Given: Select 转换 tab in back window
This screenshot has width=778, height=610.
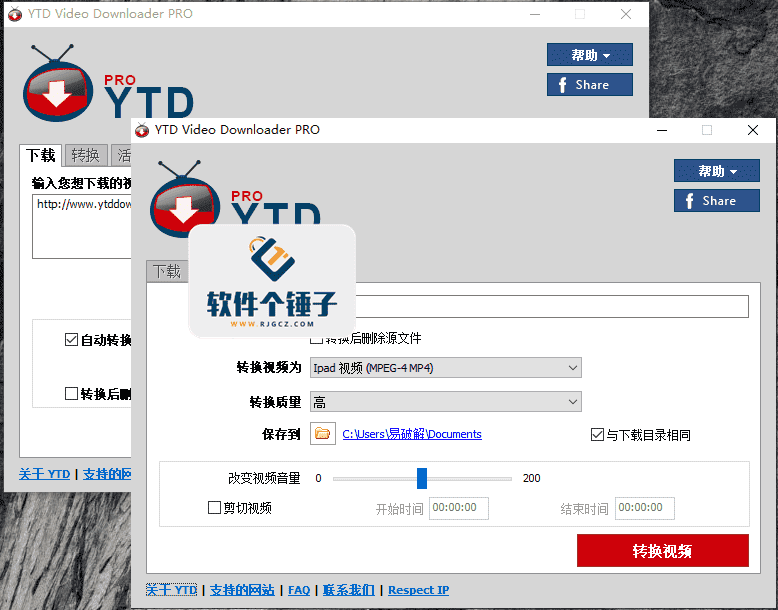Looking at the screenshot, I should 85,156.
